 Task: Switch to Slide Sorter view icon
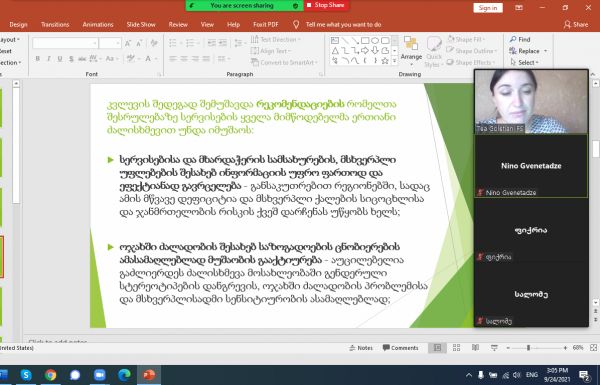pyautogui.click(x=456, y=347)
